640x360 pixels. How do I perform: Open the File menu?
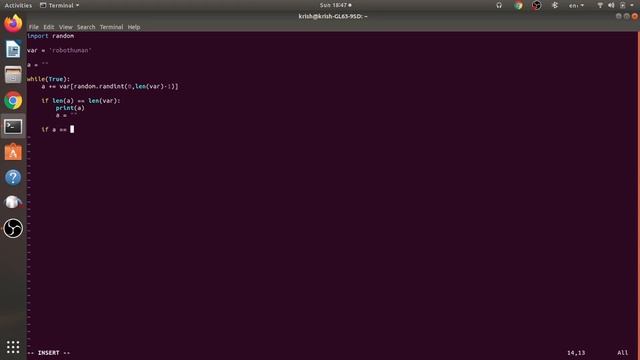click(x=33, y=27)
